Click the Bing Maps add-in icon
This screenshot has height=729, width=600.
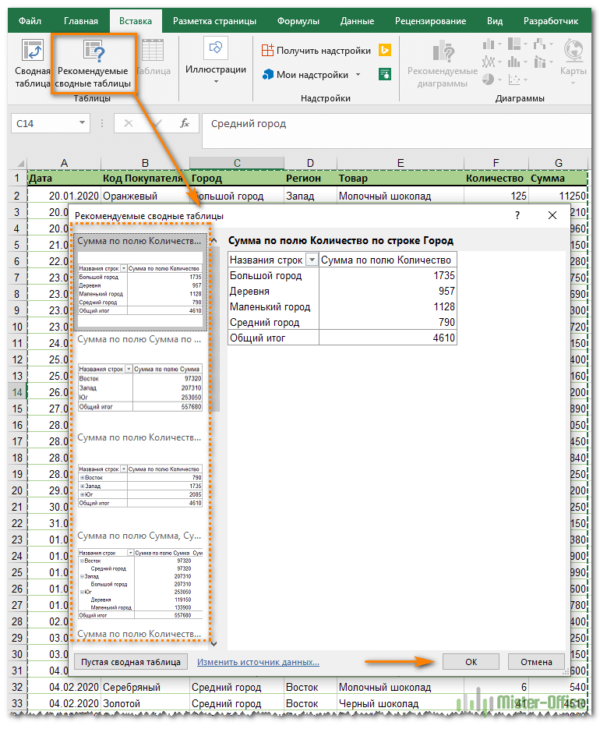point(385,50)
